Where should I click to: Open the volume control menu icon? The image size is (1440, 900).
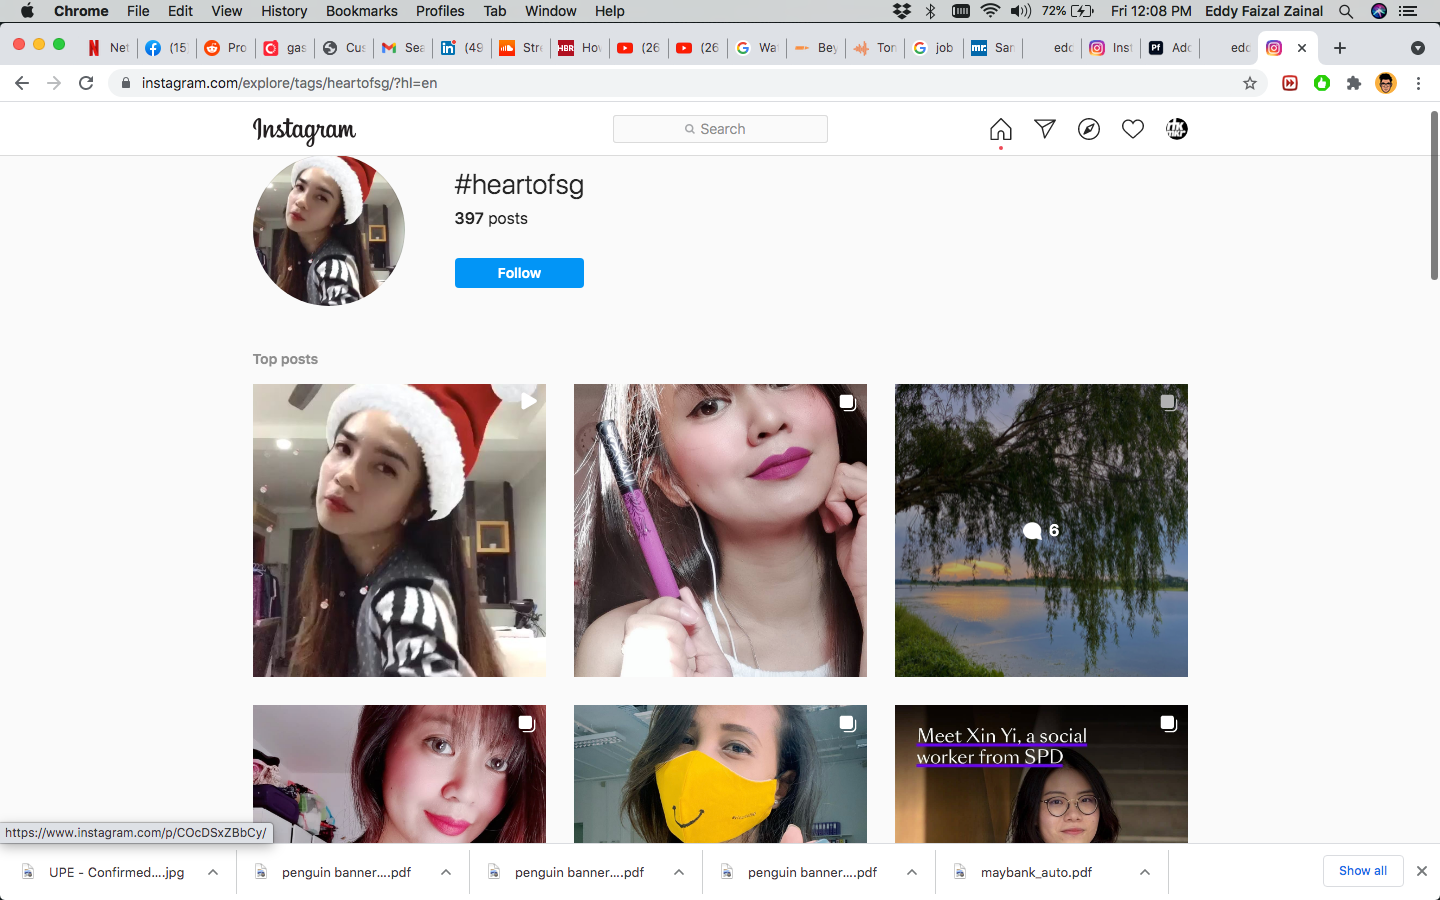1020,11
